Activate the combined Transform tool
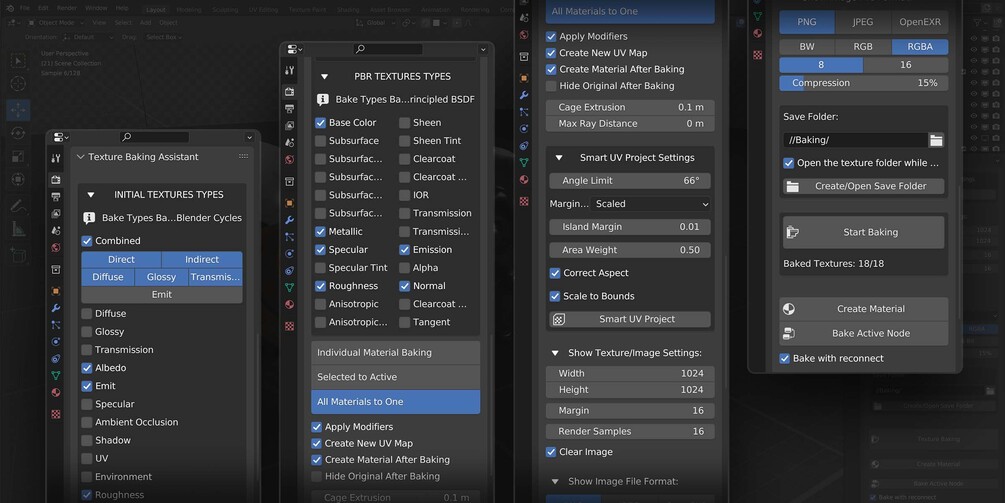This screenshot has width=1005, height=503. tap(18, 179)
